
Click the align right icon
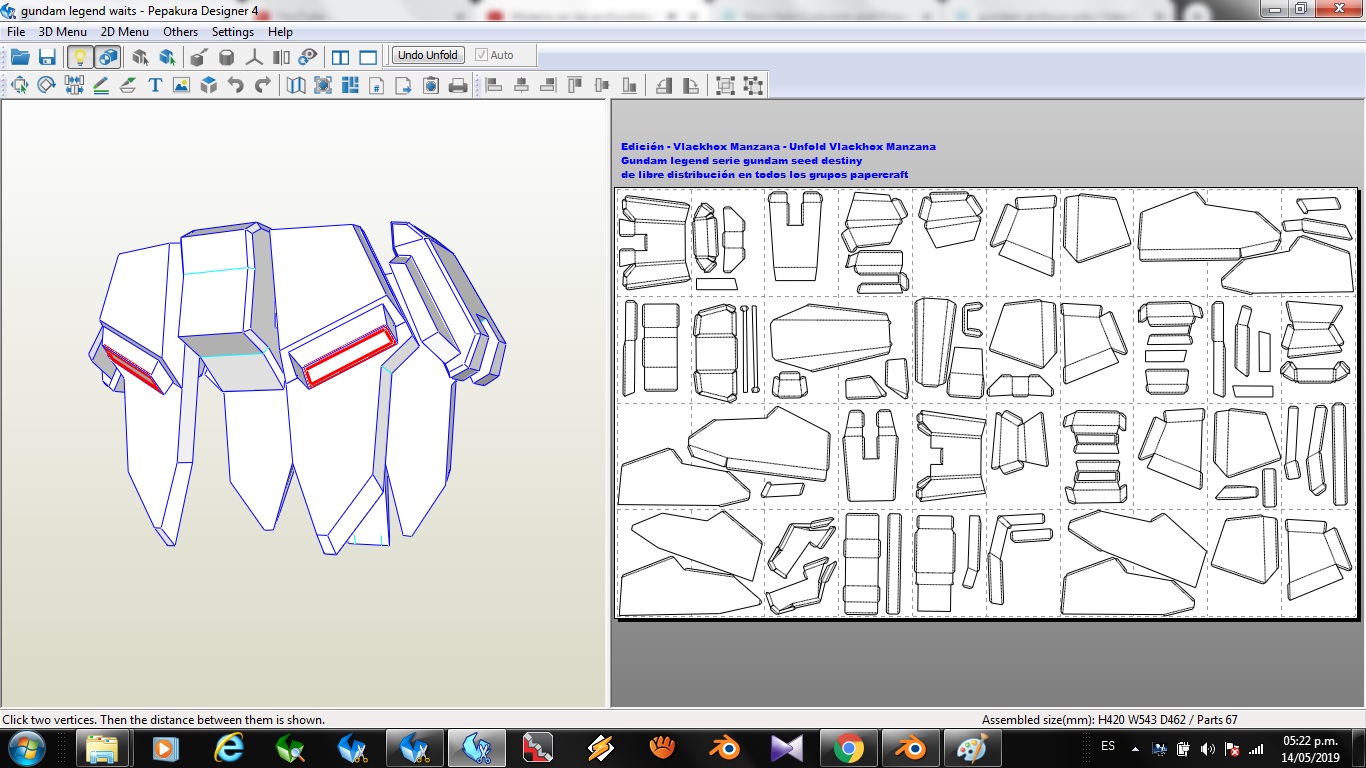[x=548, y=85]
